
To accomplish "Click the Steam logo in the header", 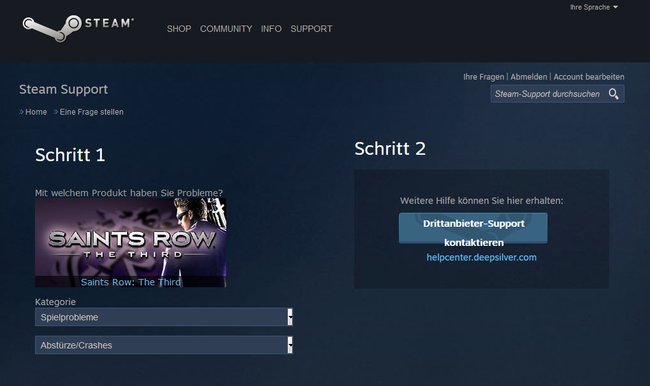I will [x=78, y=28].
